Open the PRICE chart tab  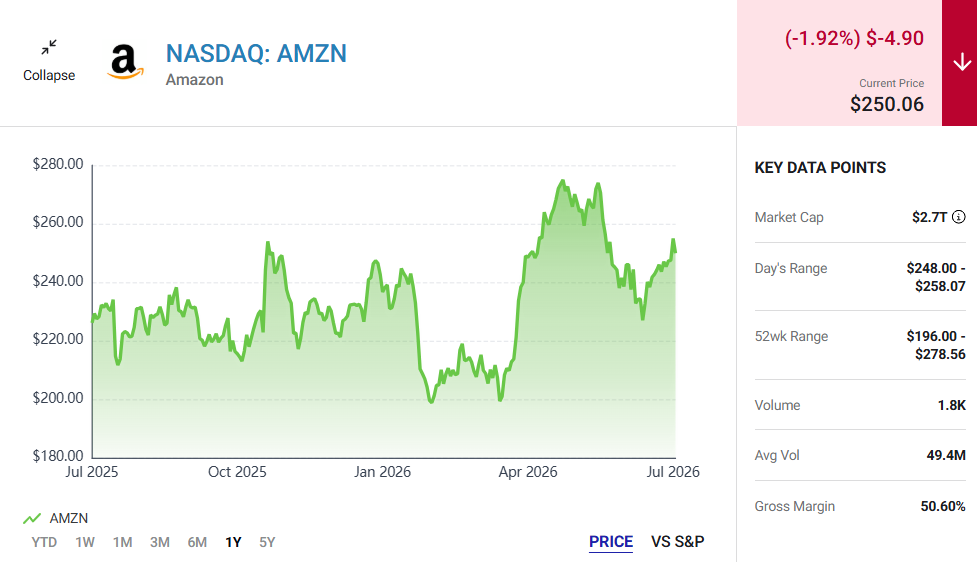[611, 542]
